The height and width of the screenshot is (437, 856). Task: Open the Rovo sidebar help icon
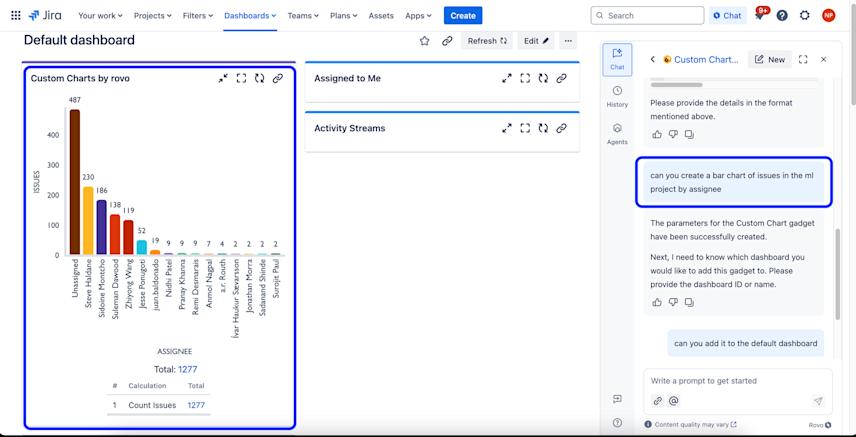617,422
